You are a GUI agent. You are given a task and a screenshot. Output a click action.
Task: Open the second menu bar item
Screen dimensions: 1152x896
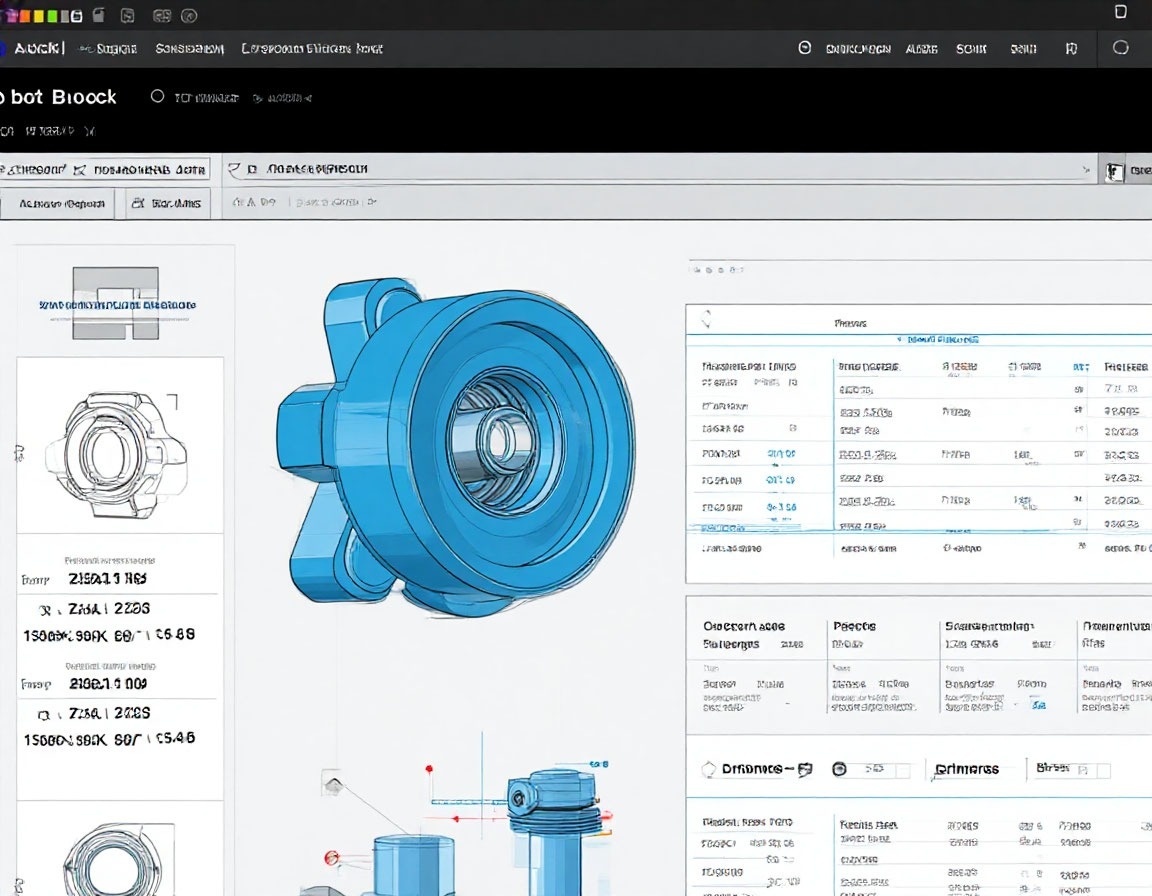pyautogui.click(x=190, y=48)
